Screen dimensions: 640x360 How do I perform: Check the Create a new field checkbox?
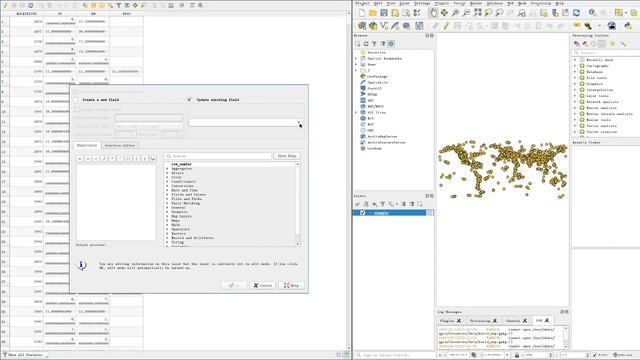[x=76, y=100]
